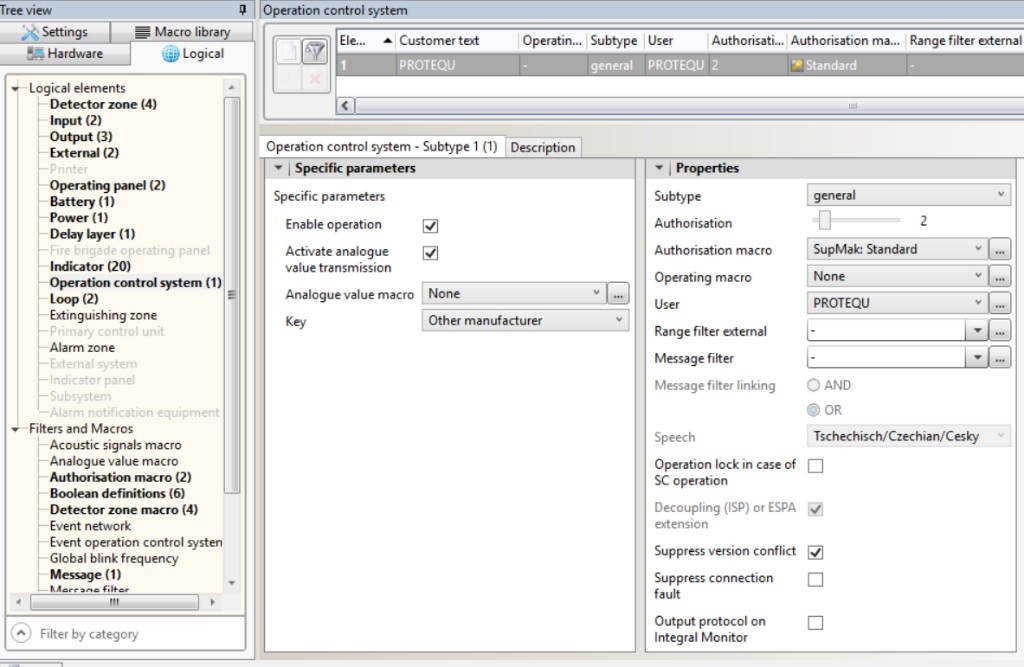Click the tree view scroll down arrow

pyautogui.click(x=232, y=583)
